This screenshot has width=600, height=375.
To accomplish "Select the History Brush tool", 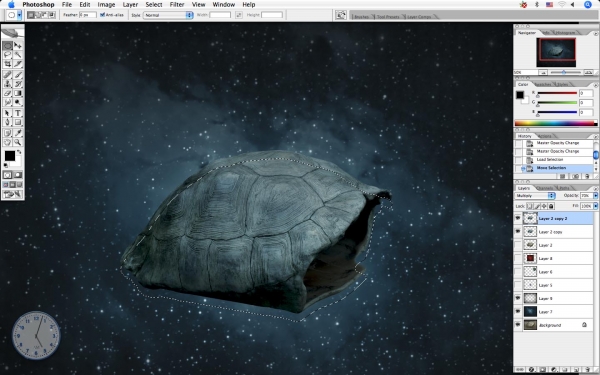I will [18, 84].
